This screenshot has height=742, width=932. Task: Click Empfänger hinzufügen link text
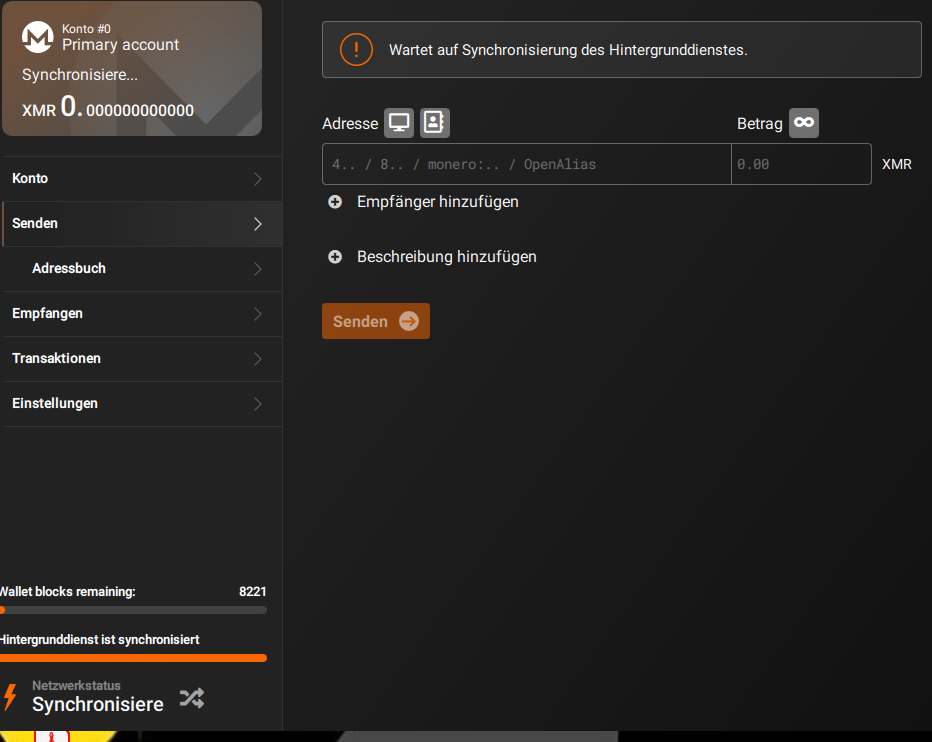point(437,202)
